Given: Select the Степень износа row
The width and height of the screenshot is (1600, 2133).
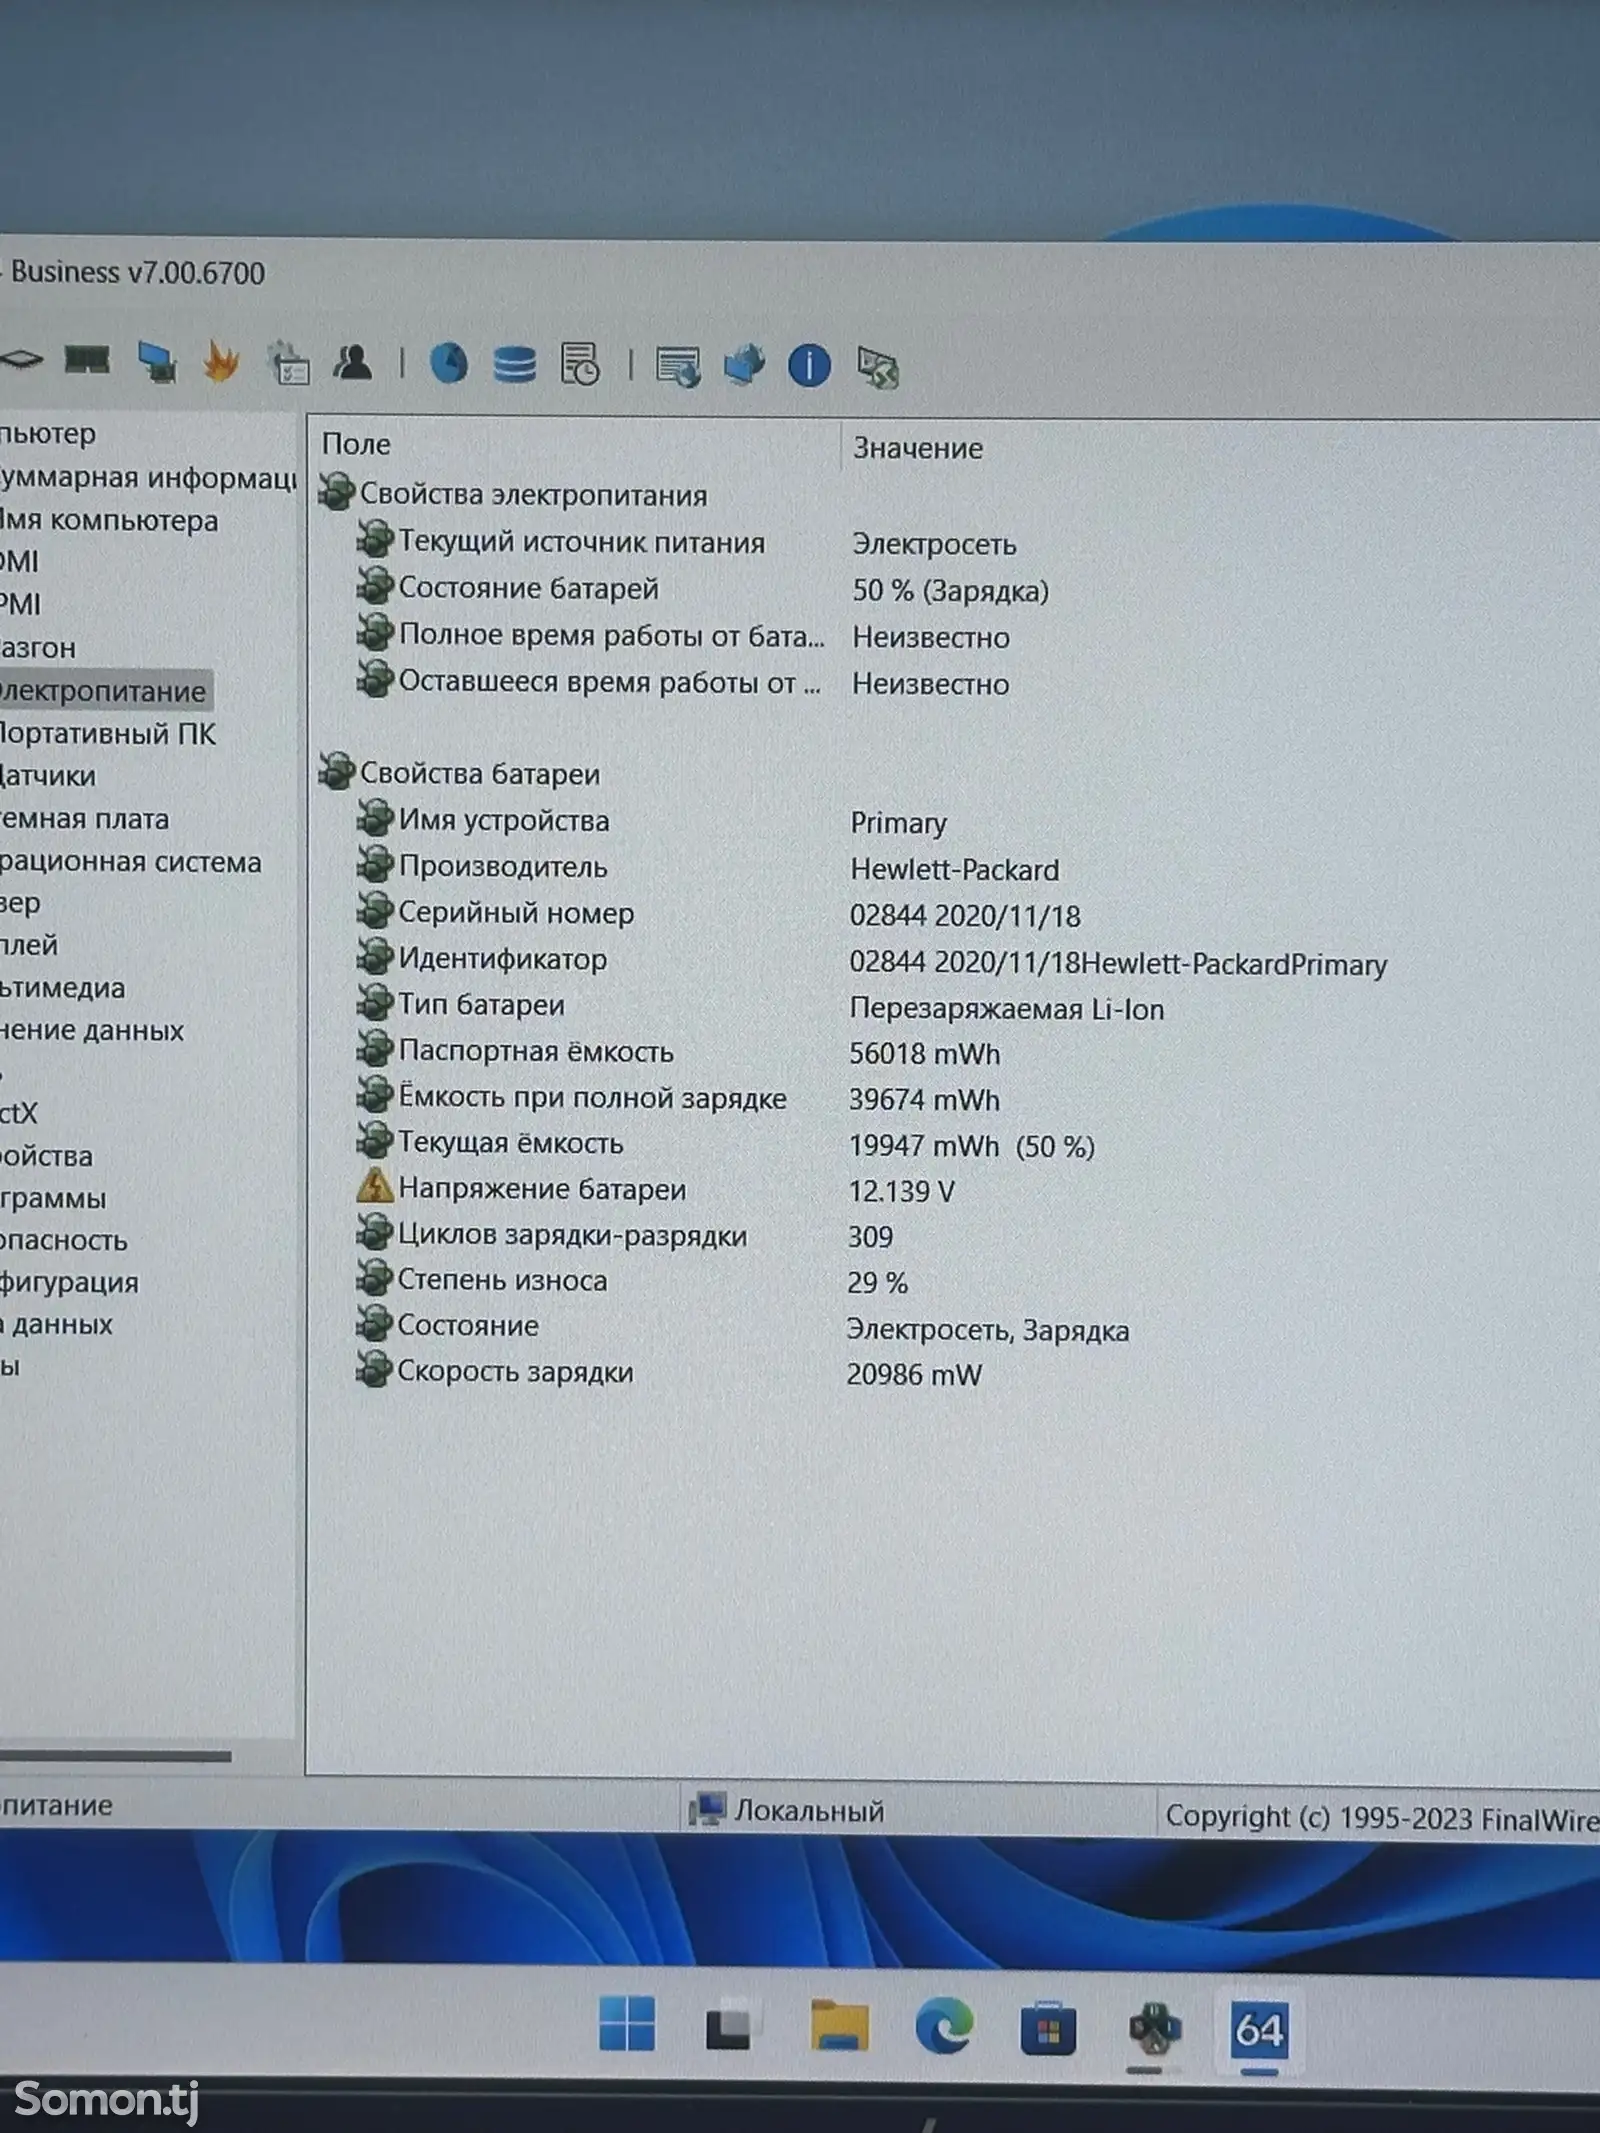Looking at the screenshot, I should click(632, 1281).
